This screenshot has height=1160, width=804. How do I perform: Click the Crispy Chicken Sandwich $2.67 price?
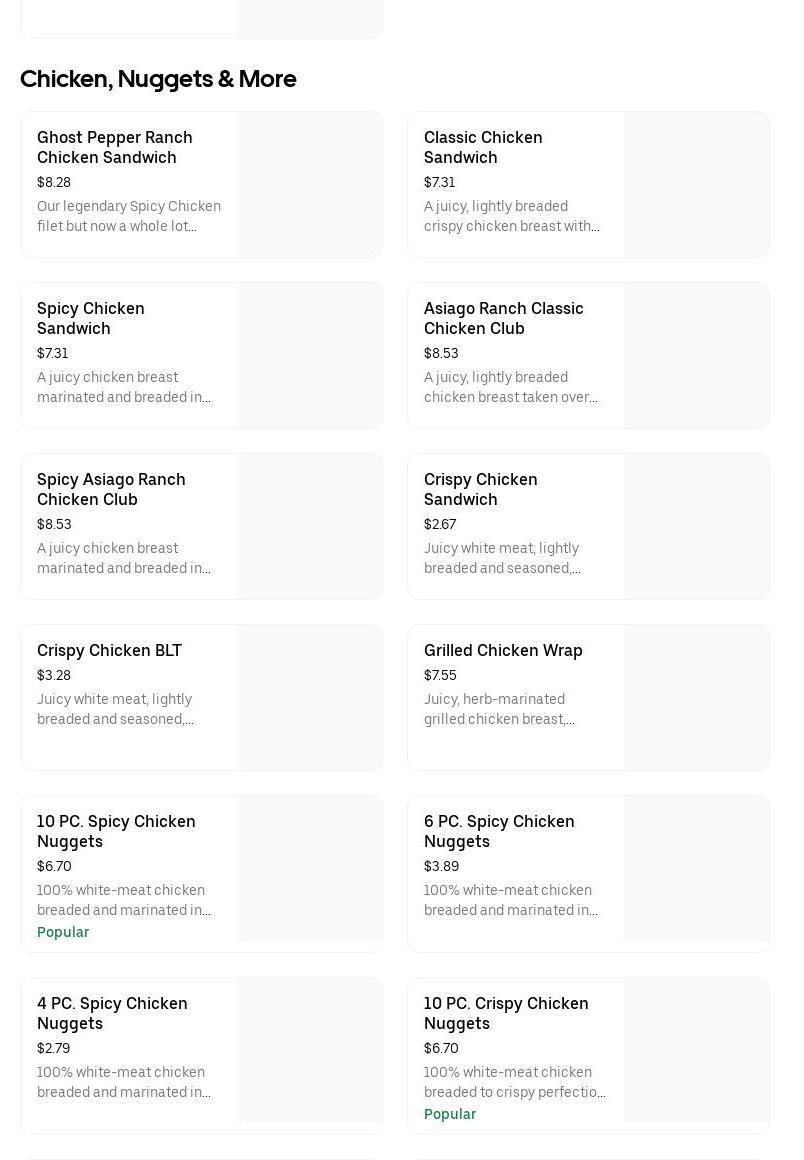[x=440, y=524]
